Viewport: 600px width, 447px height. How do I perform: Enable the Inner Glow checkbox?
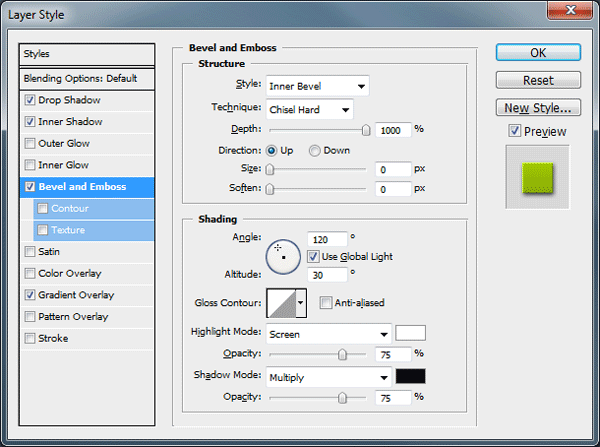30,165
